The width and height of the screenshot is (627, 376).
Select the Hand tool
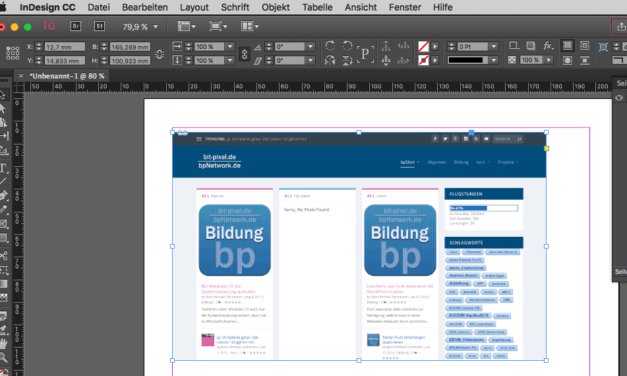tap(4, 343)
